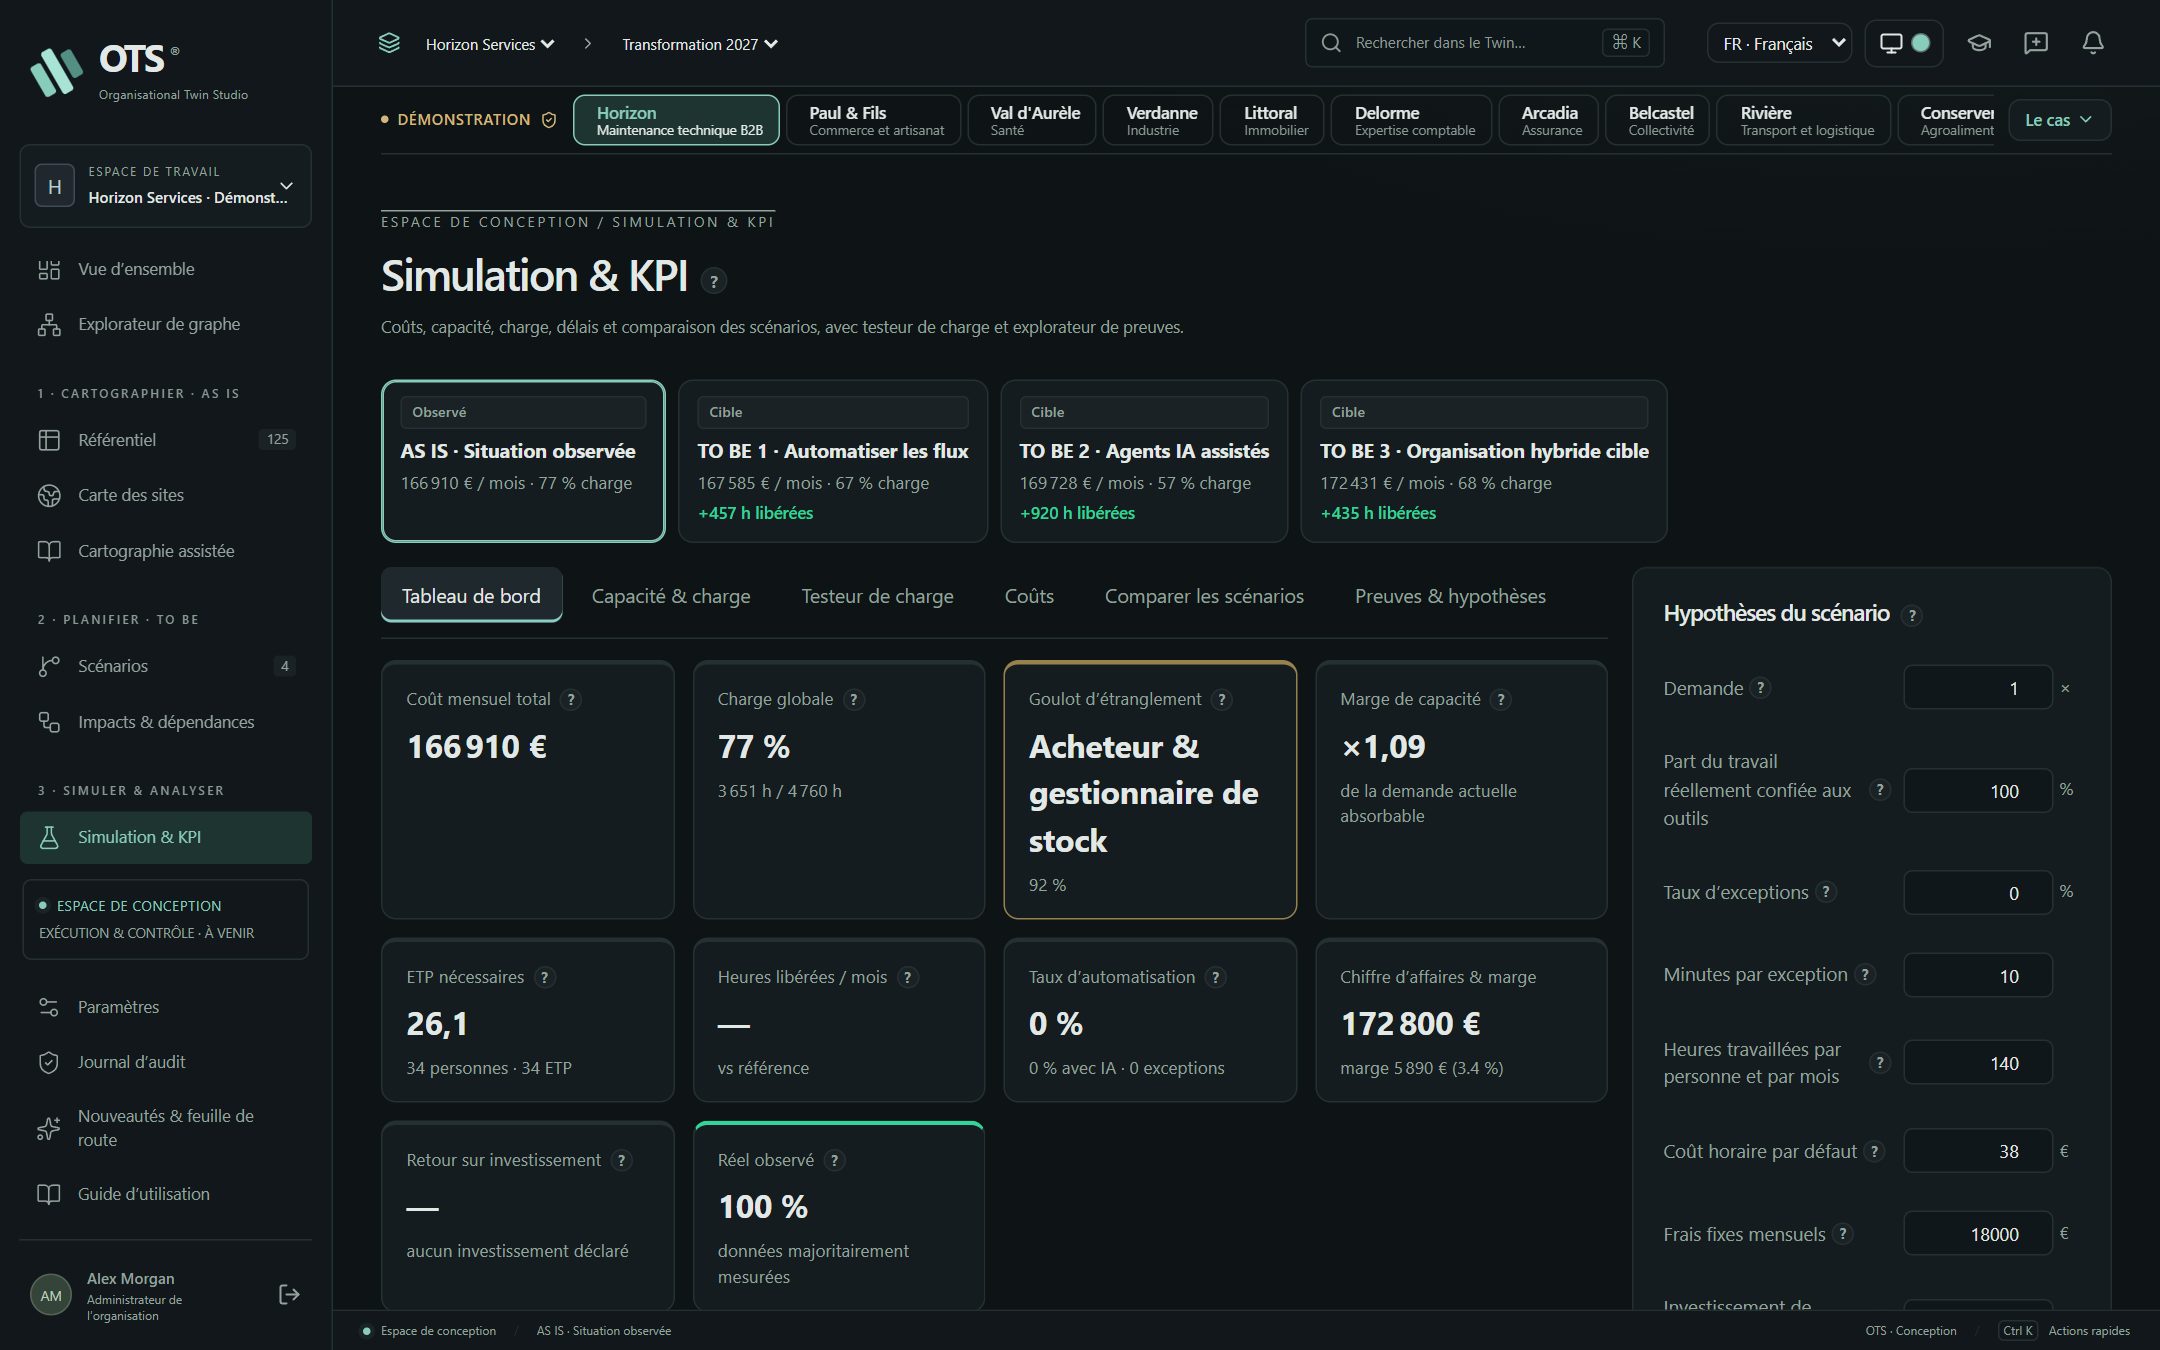Log out using the exit icon

(x=289, y=1295)
